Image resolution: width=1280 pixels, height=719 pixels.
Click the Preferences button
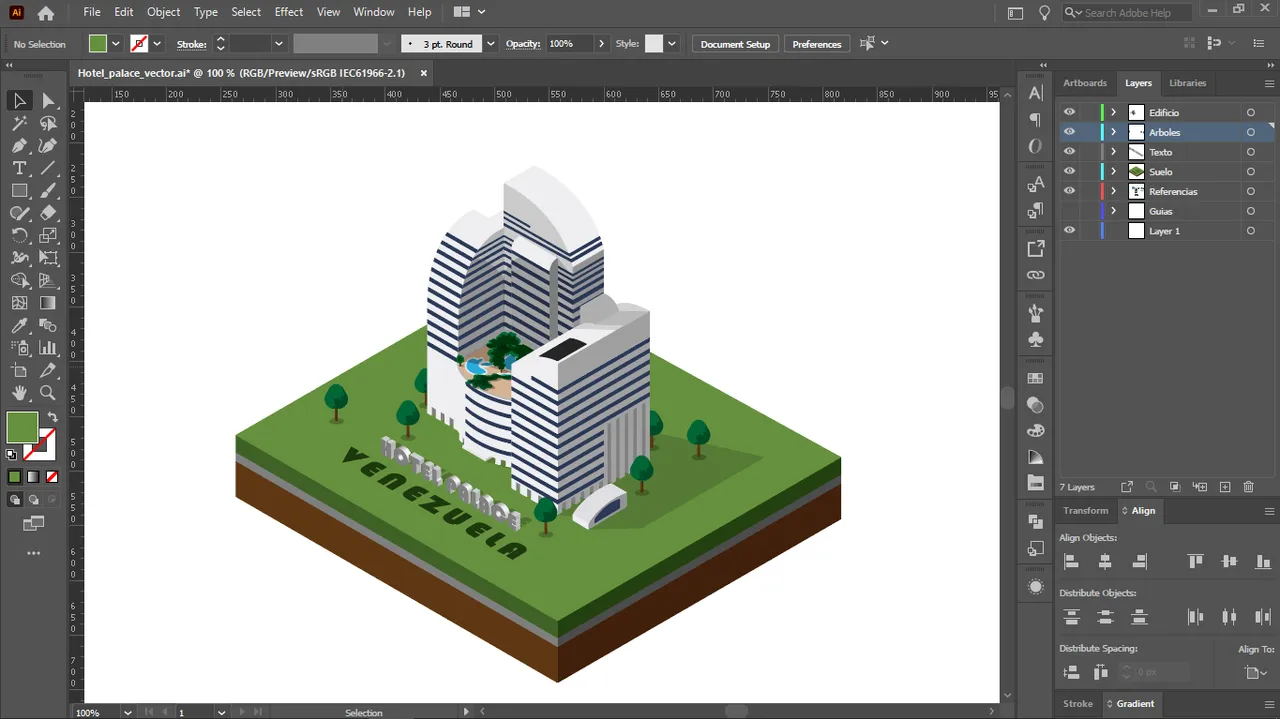click(x=817, y=44)
